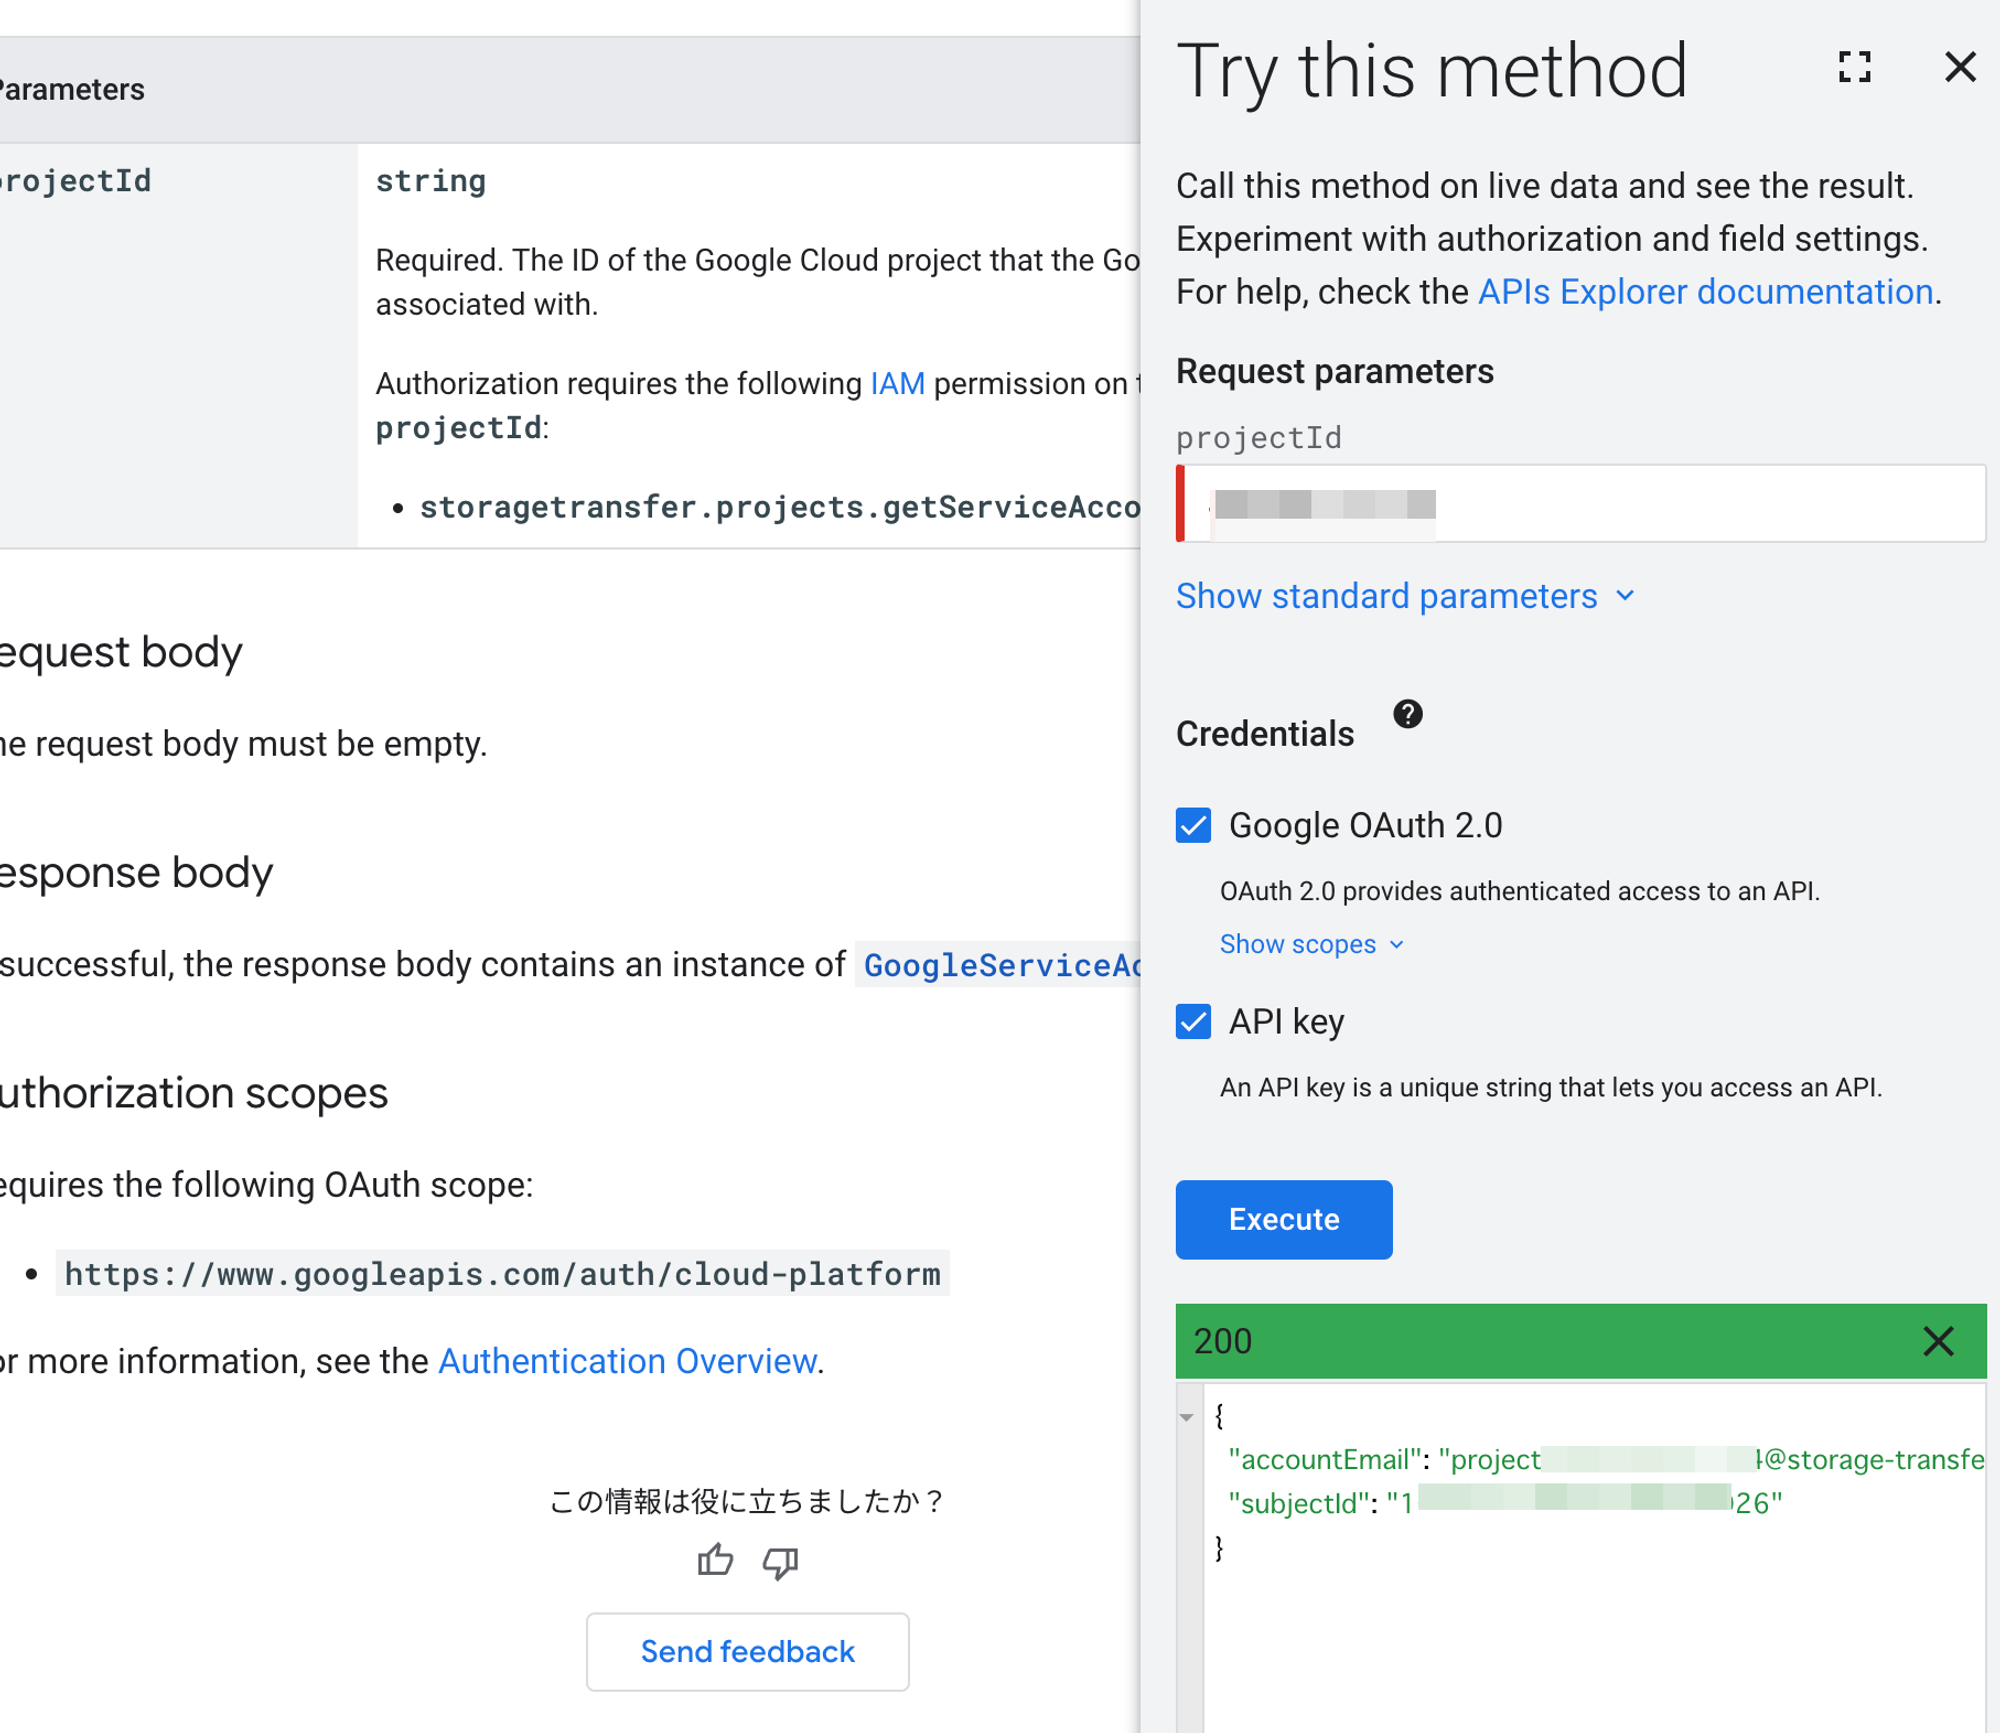This screenshot has width=2000, height=1733.
Task: Follow the Authentication Overview link
Action: click(x=627, y=1361)
